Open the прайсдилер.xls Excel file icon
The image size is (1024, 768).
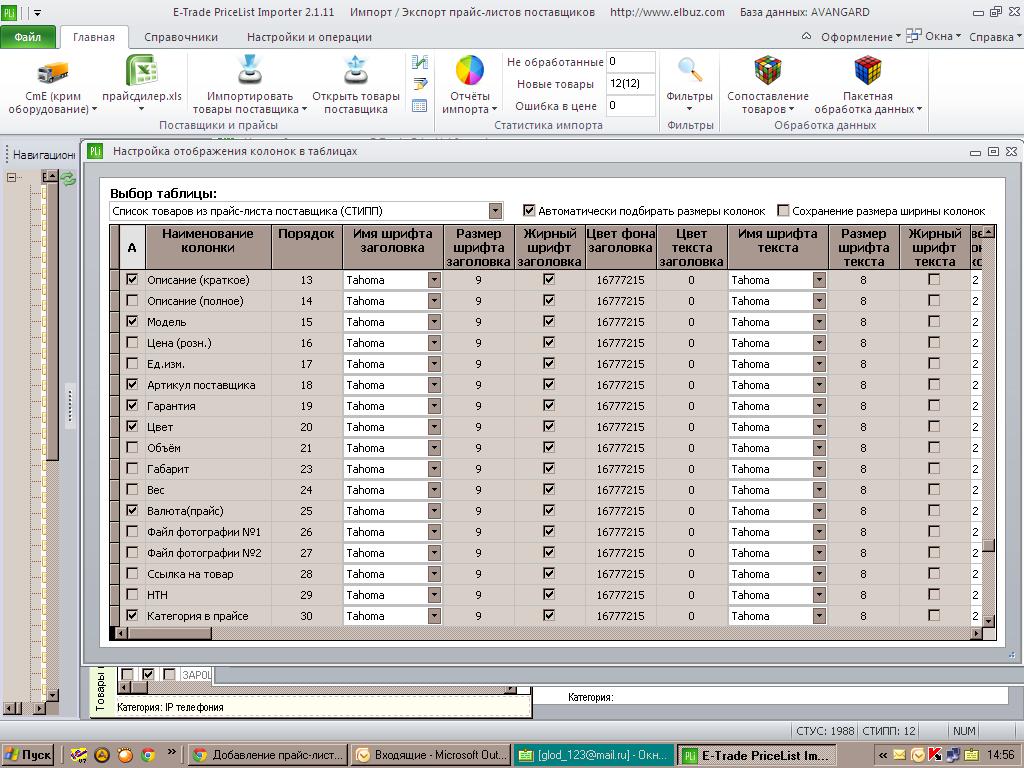point(142,71)
